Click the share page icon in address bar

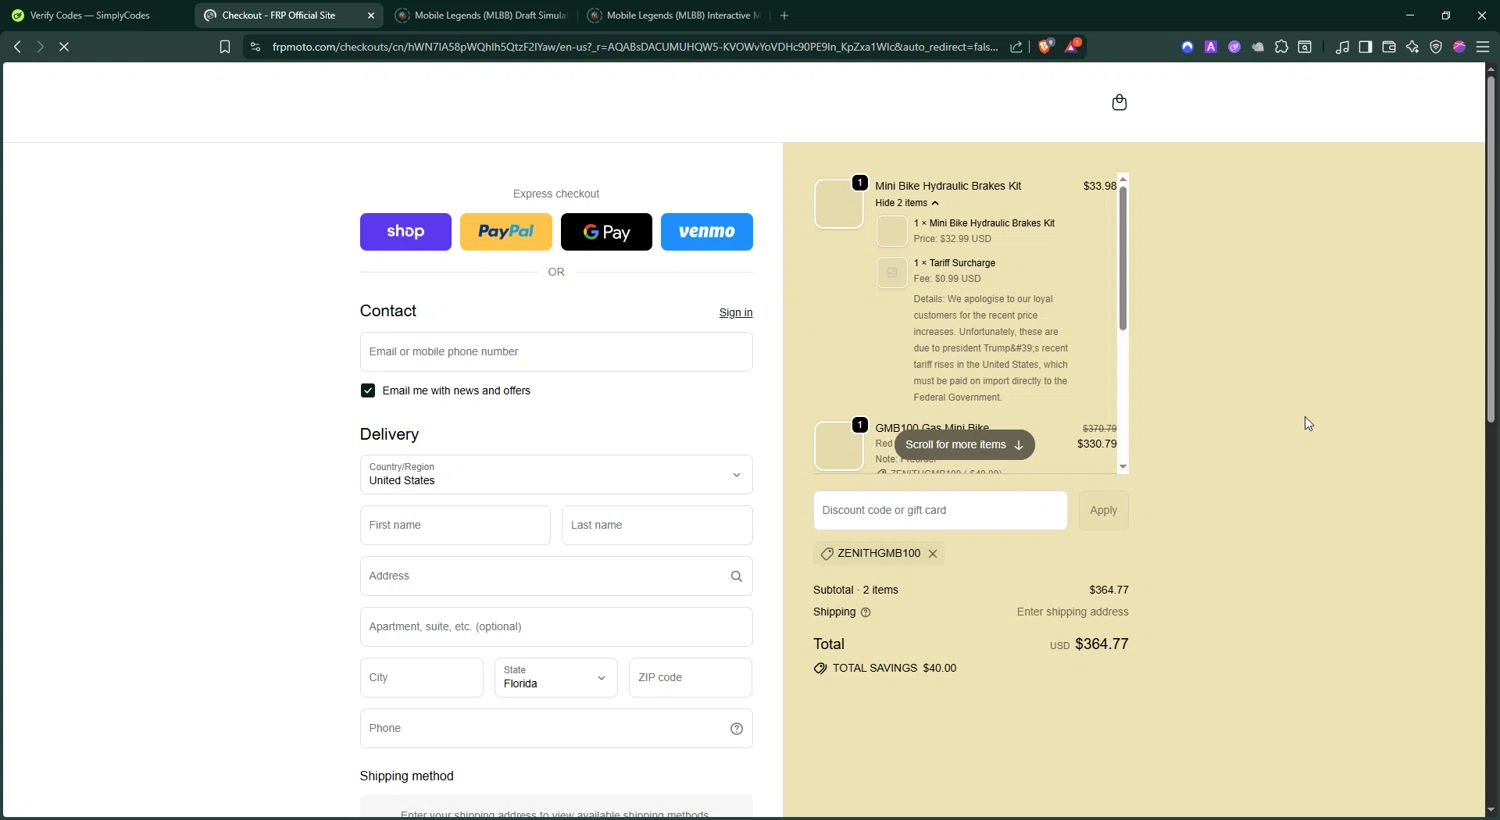coord(1016,47)
